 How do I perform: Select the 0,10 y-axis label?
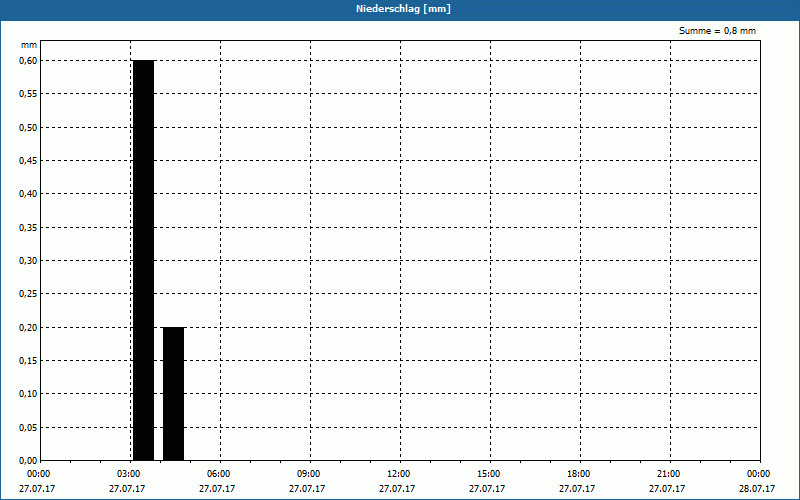click(x=28, y=393)
